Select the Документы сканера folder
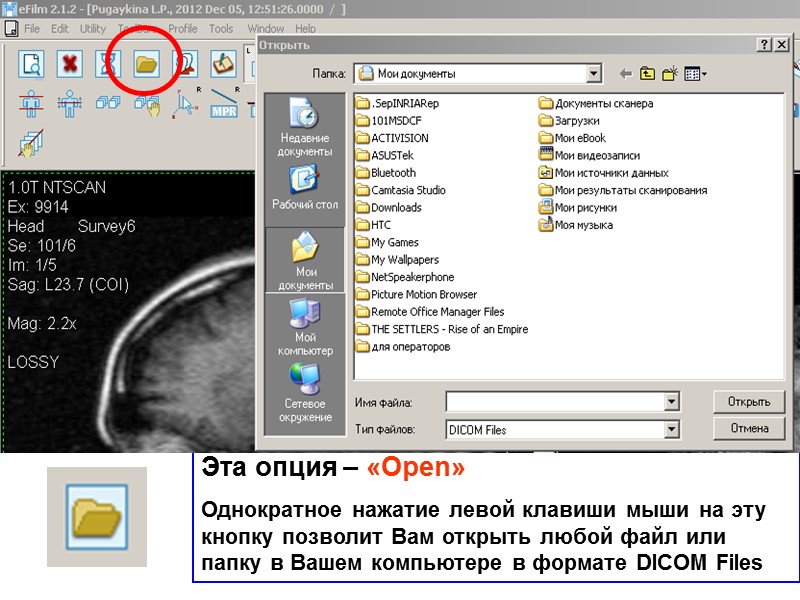Image resolution: width=800 pixels, height=600 pixels. point(596,103)
